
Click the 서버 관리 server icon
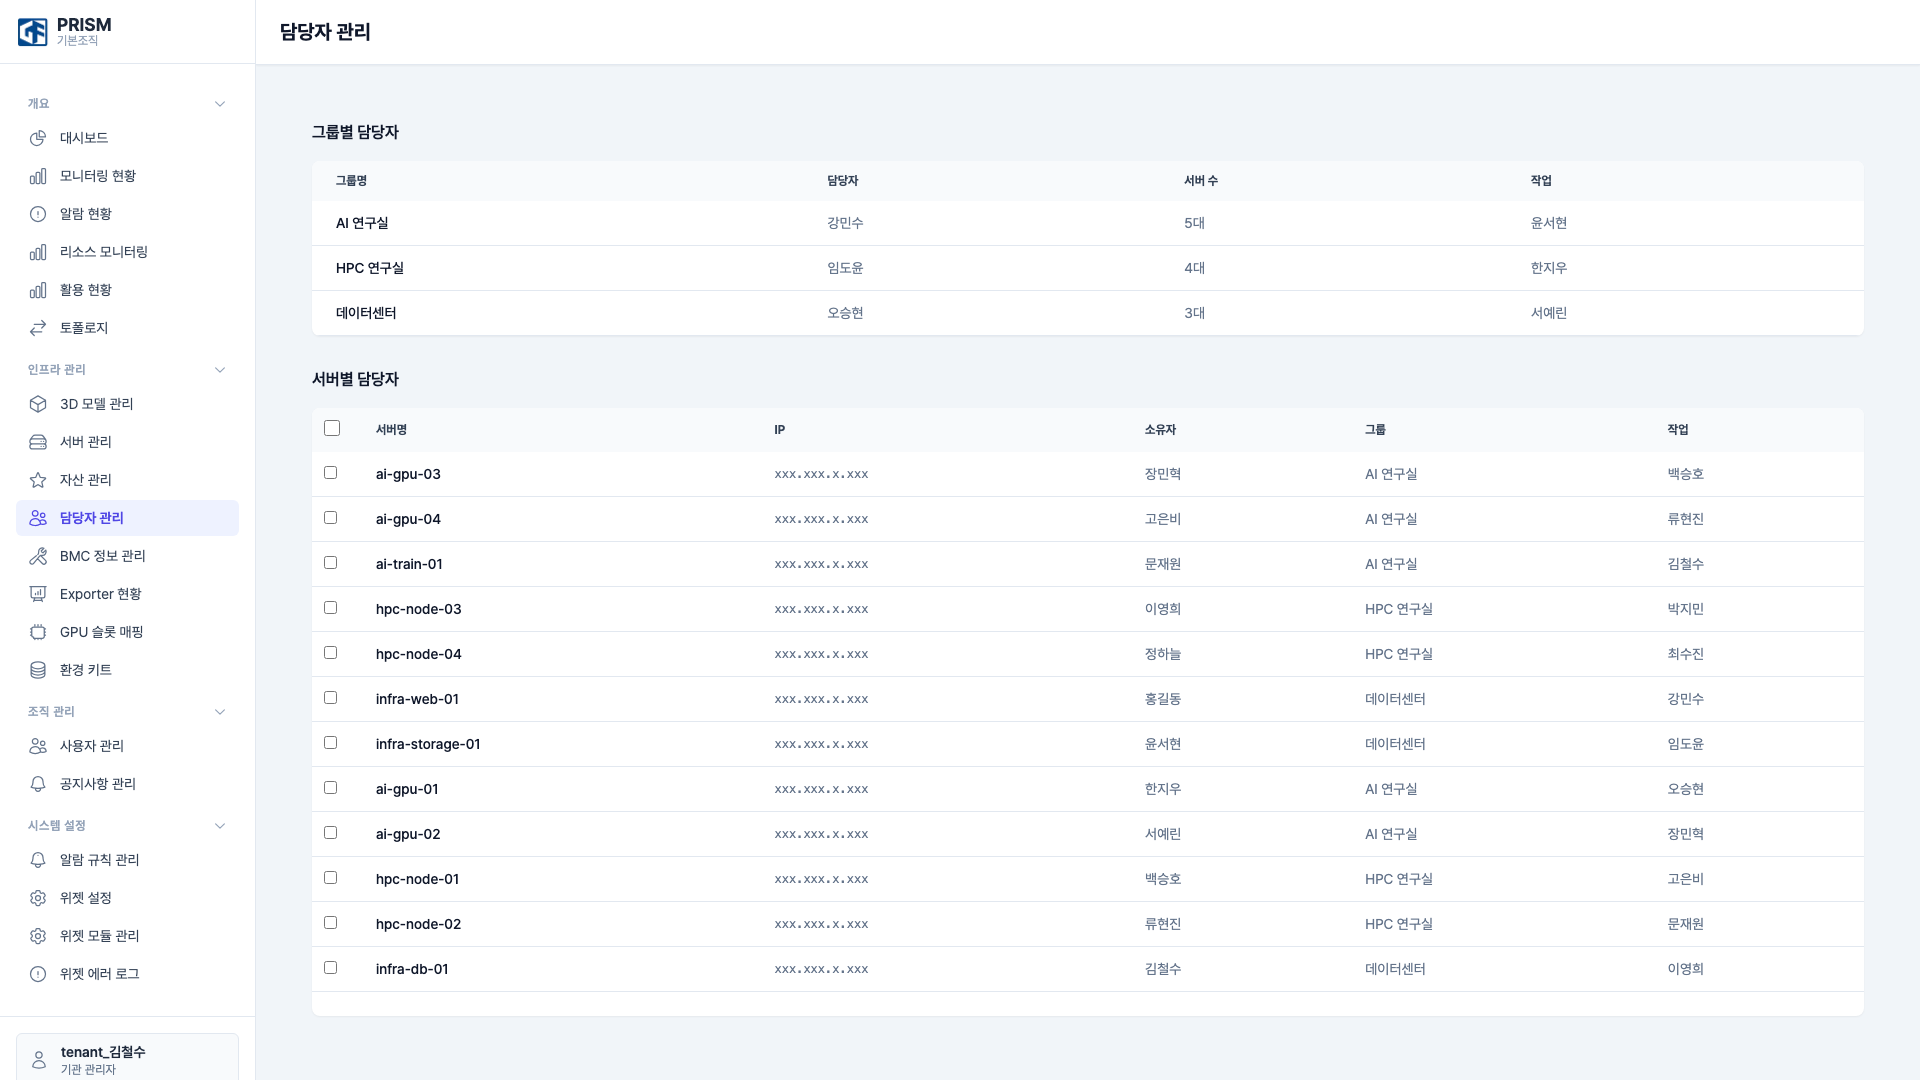coord(38,442)
